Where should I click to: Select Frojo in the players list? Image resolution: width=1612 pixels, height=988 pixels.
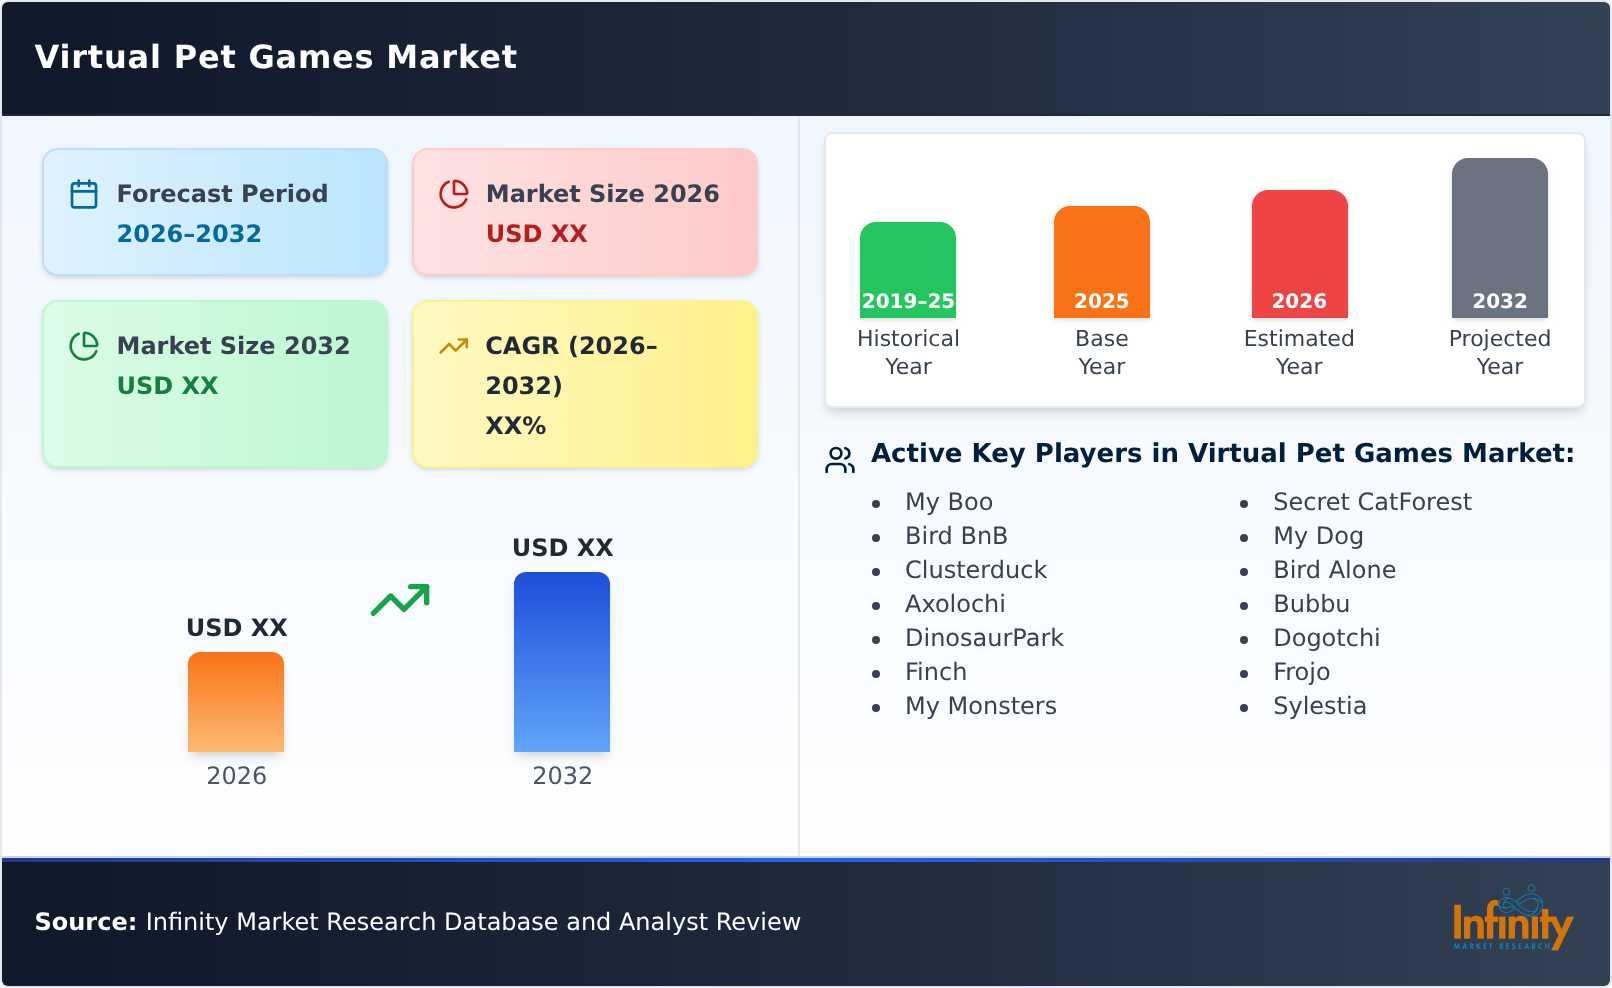click(1301, 672)
